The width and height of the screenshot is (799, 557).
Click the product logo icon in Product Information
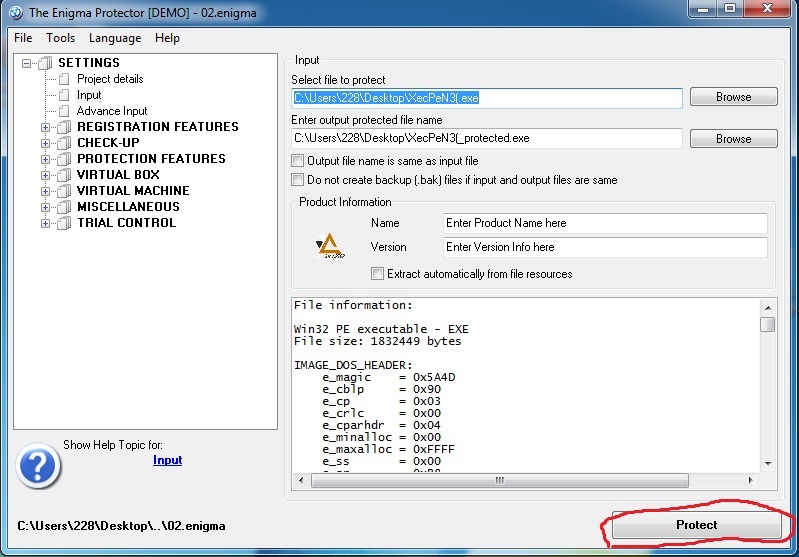click(x=330, y=247)
